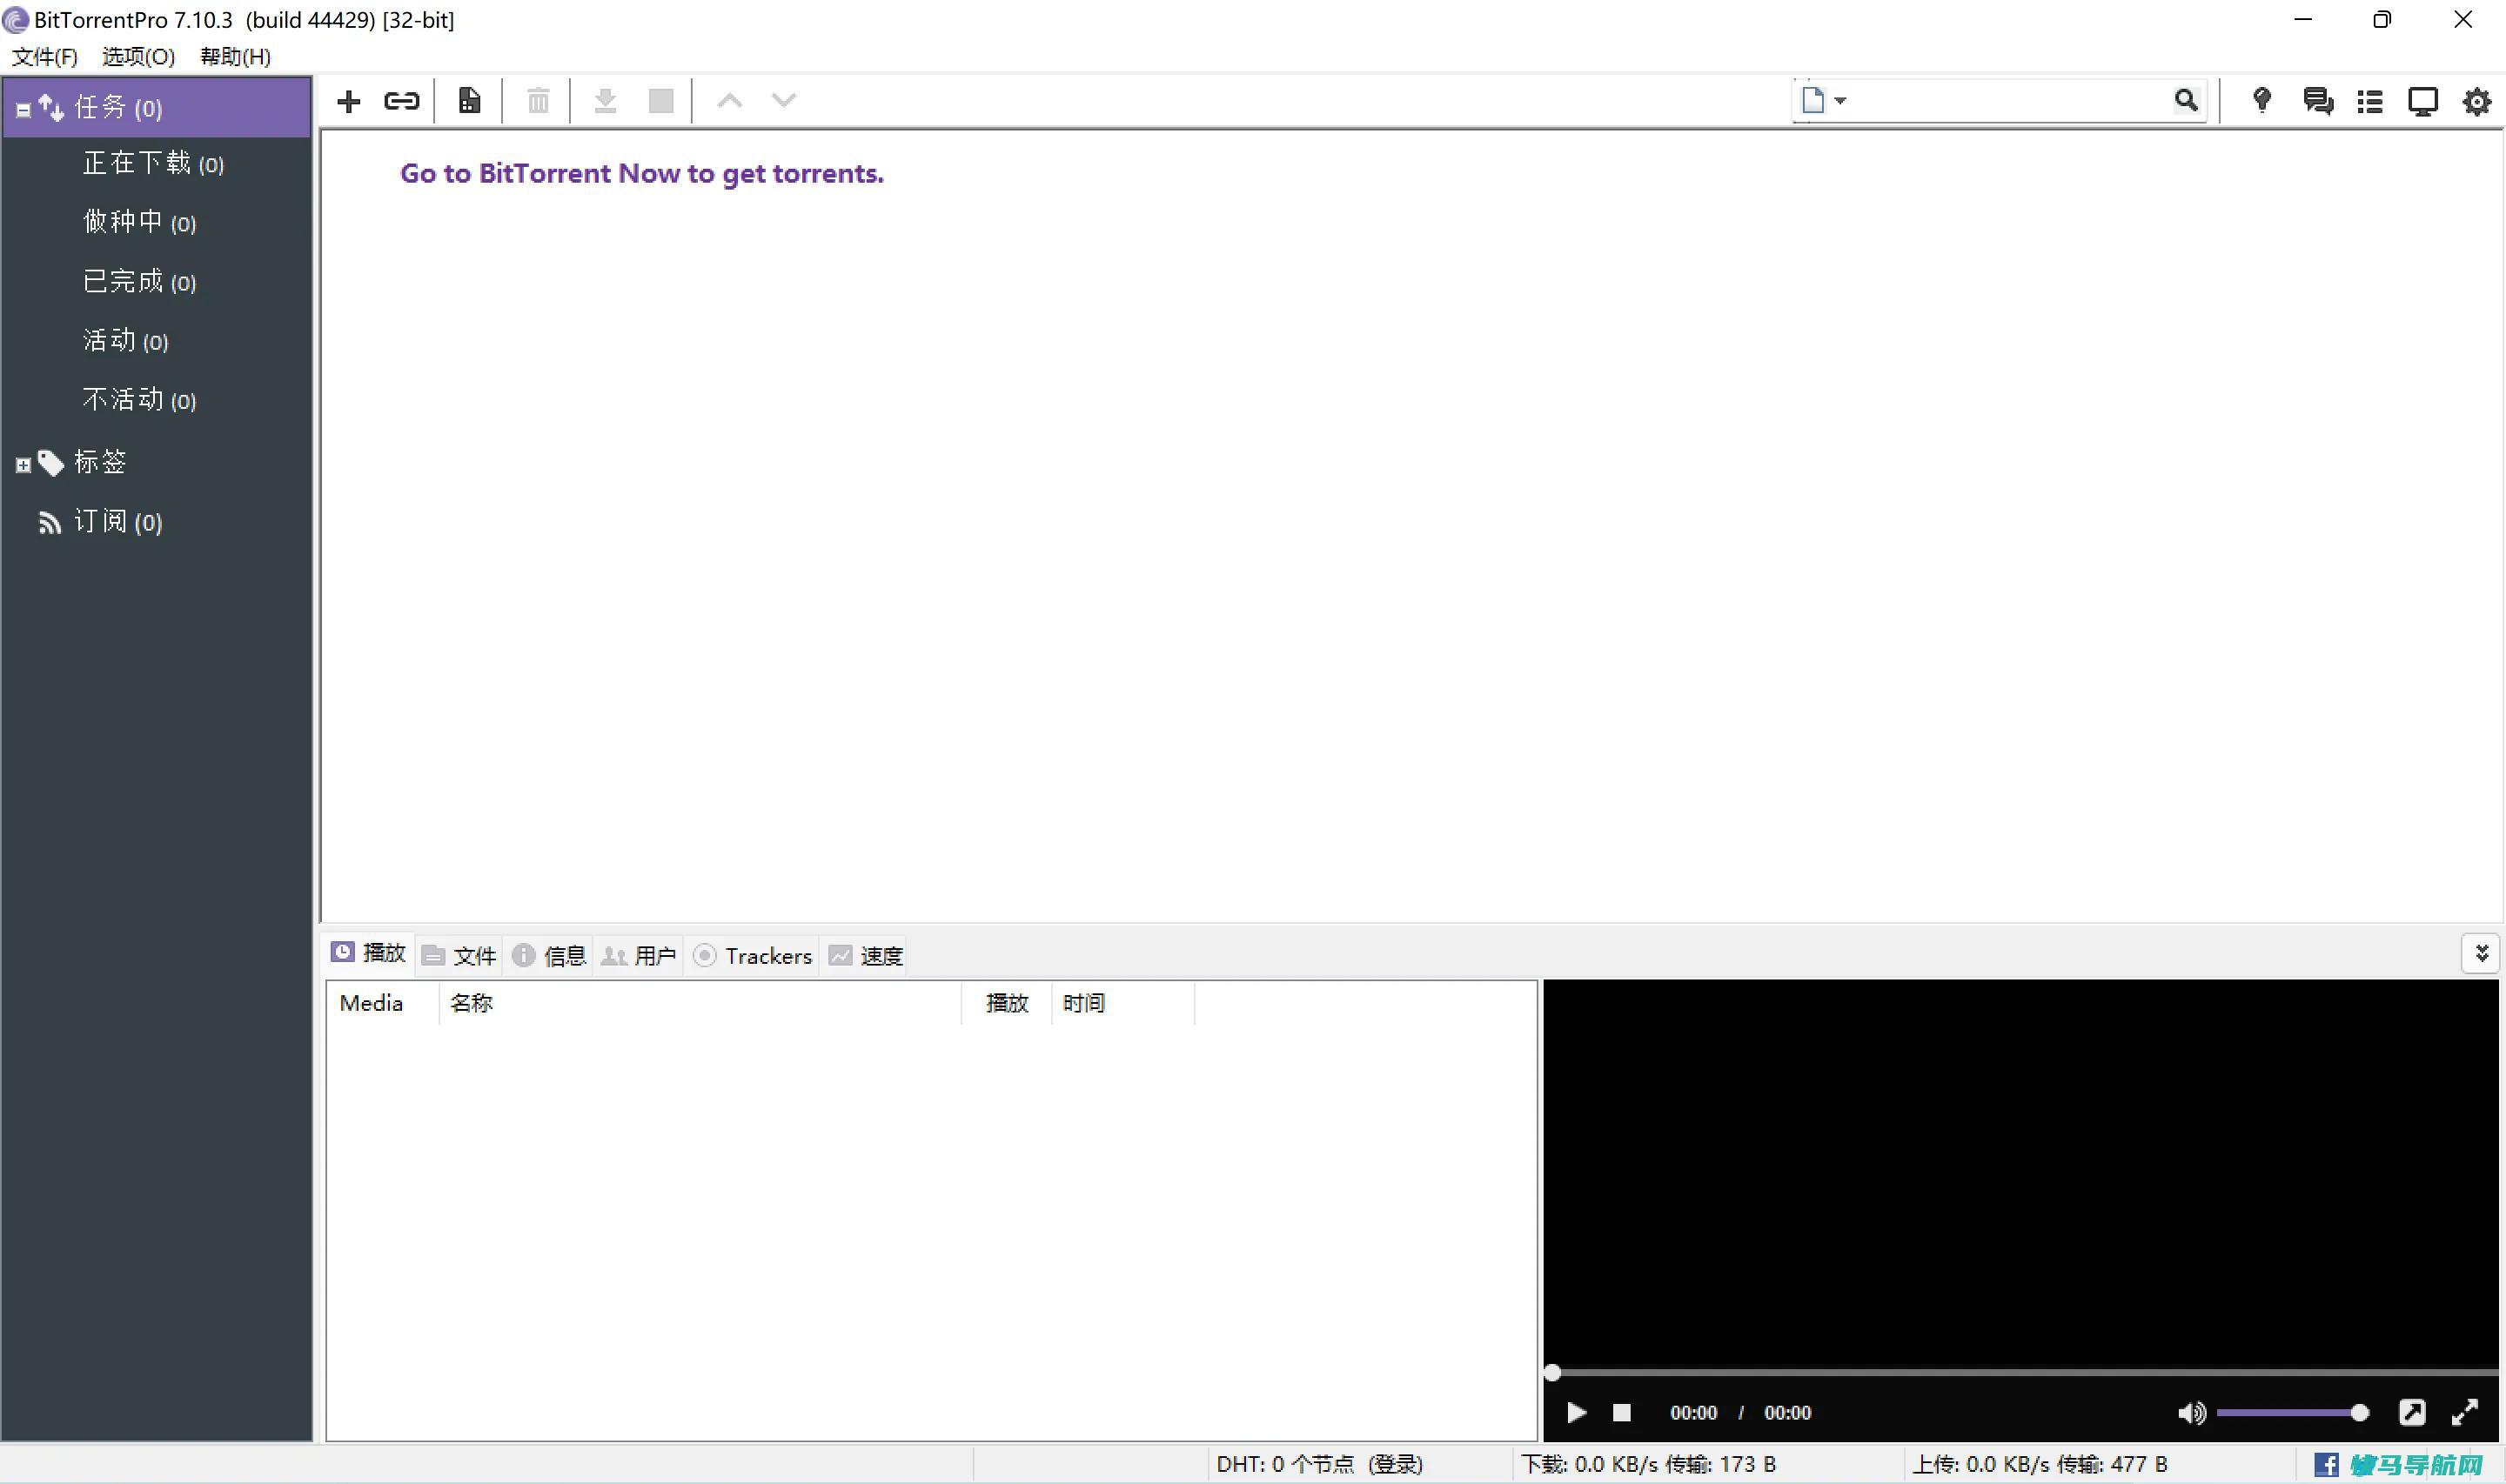Collapse the 任务 tree node
The height and width of the screenshot is (1484, 2506).
coord(23,109)
